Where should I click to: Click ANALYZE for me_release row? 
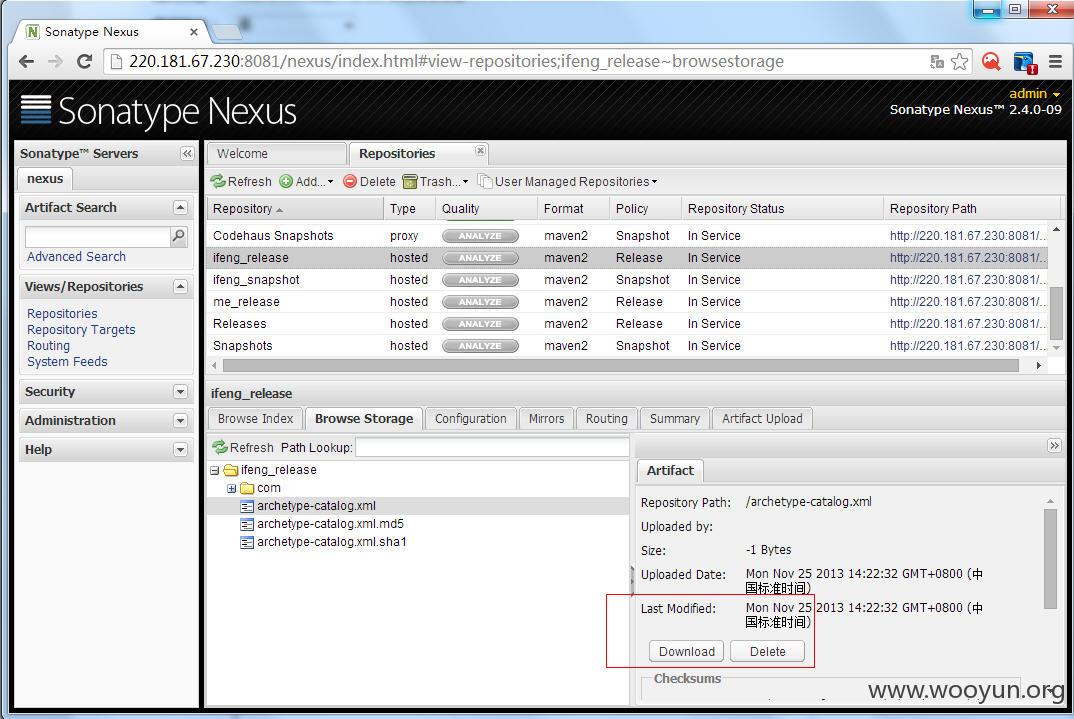(x=480, y=301)
